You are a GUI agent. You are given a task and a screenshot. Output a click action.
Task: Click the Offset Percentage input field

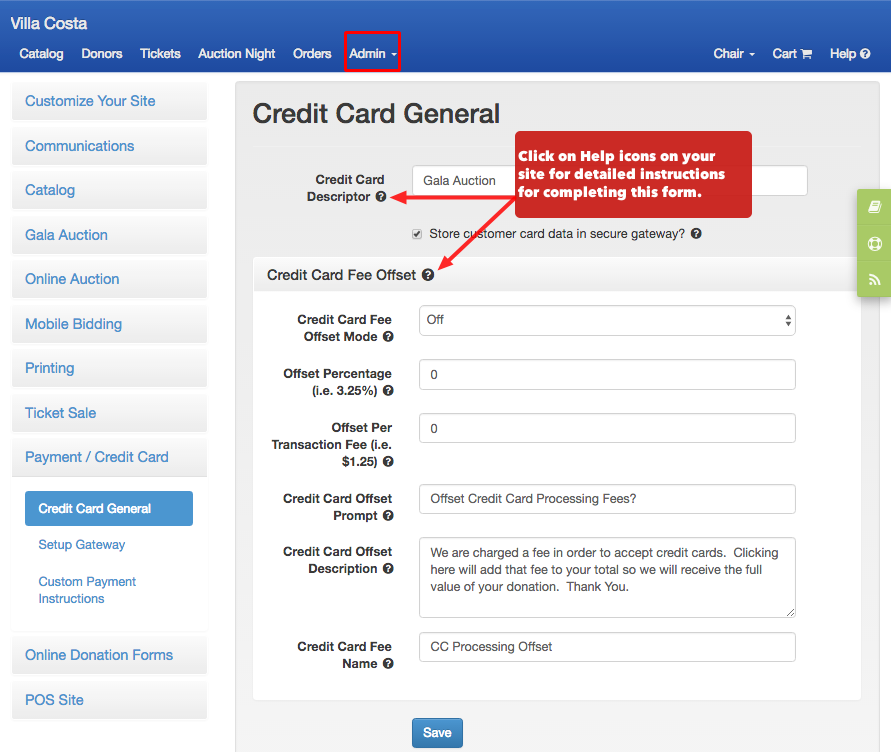[x=607, y=375]
